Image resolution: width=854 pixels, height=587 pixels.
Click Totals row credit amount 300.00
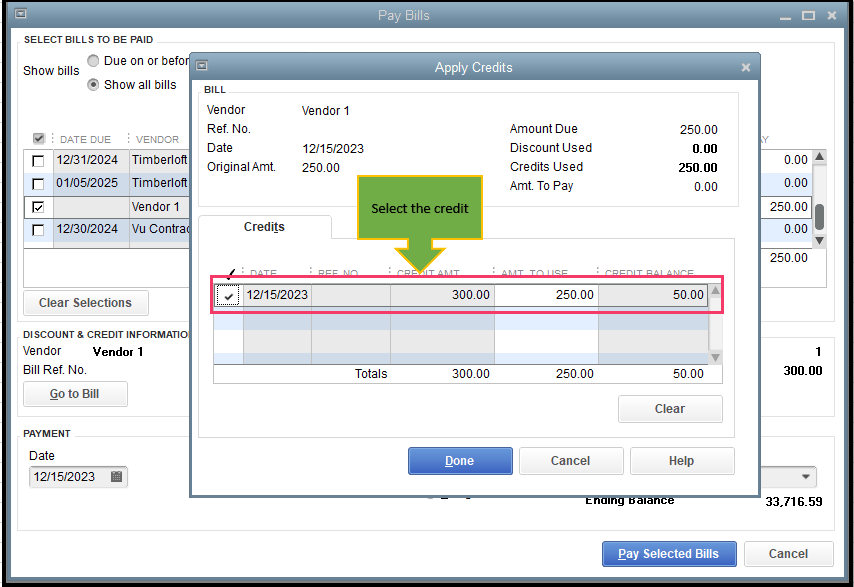pos(471,374)
